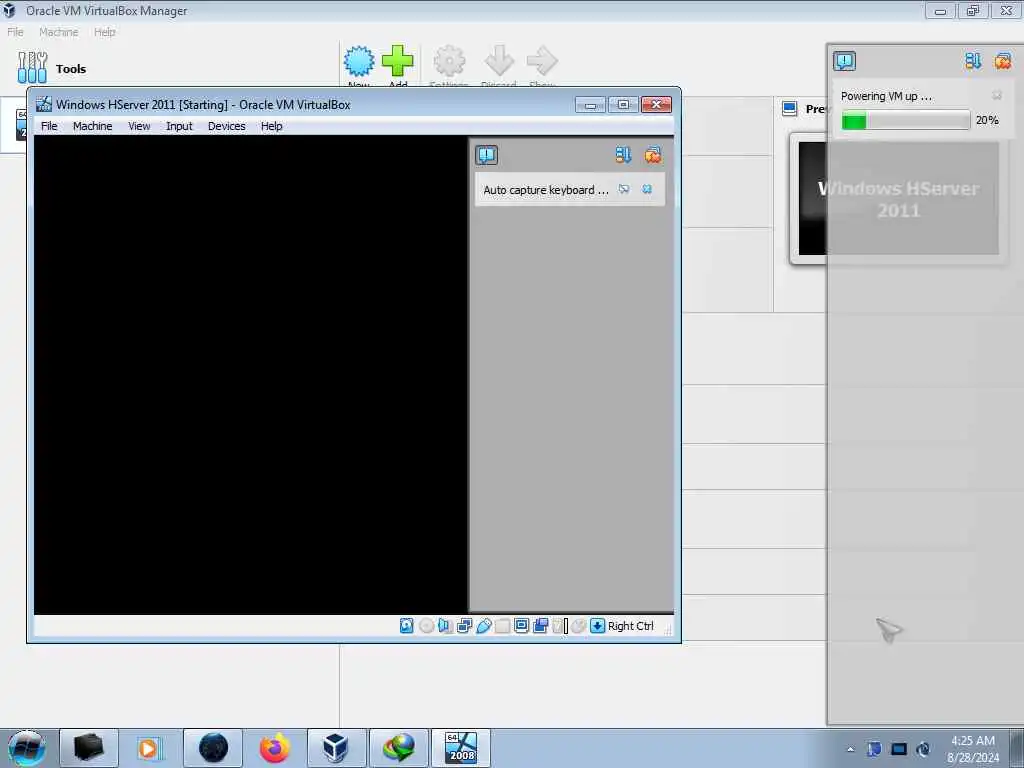
Task: Click the black box taskbar icon
Action: [89, 748]
